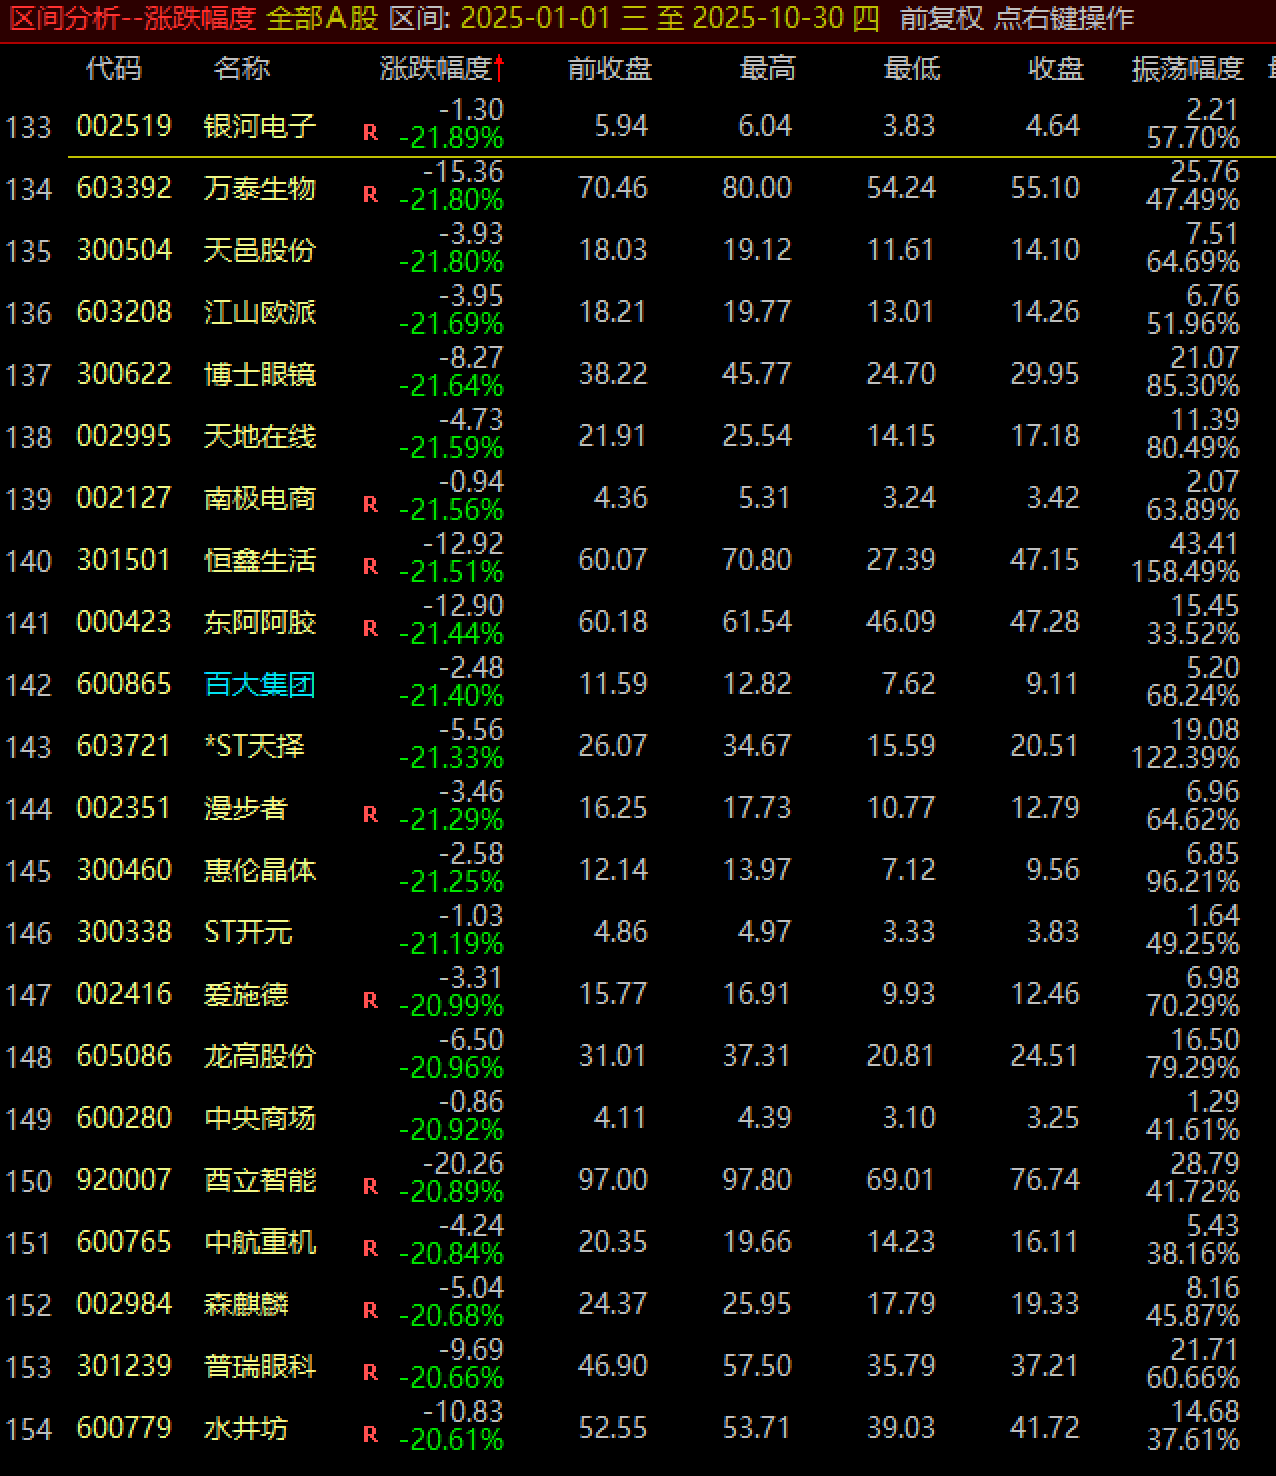Click the red R marker on 南极电商 row
This screenshot has height=1476, width=1276.
click(x=370, y=504)
